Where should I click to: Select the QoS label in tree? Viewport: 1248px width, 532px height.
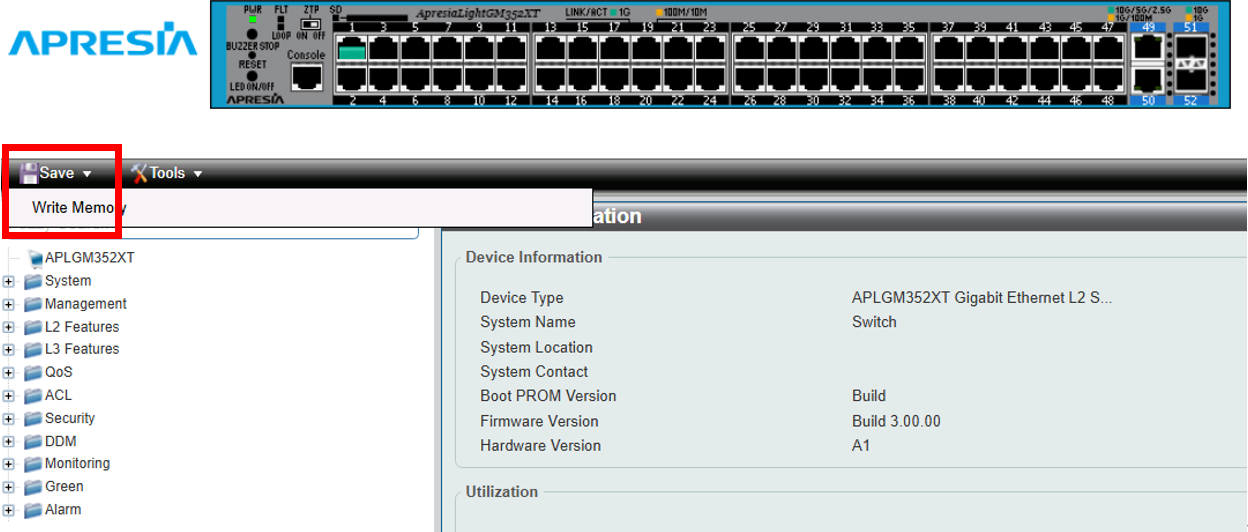[x=59, y=372]
